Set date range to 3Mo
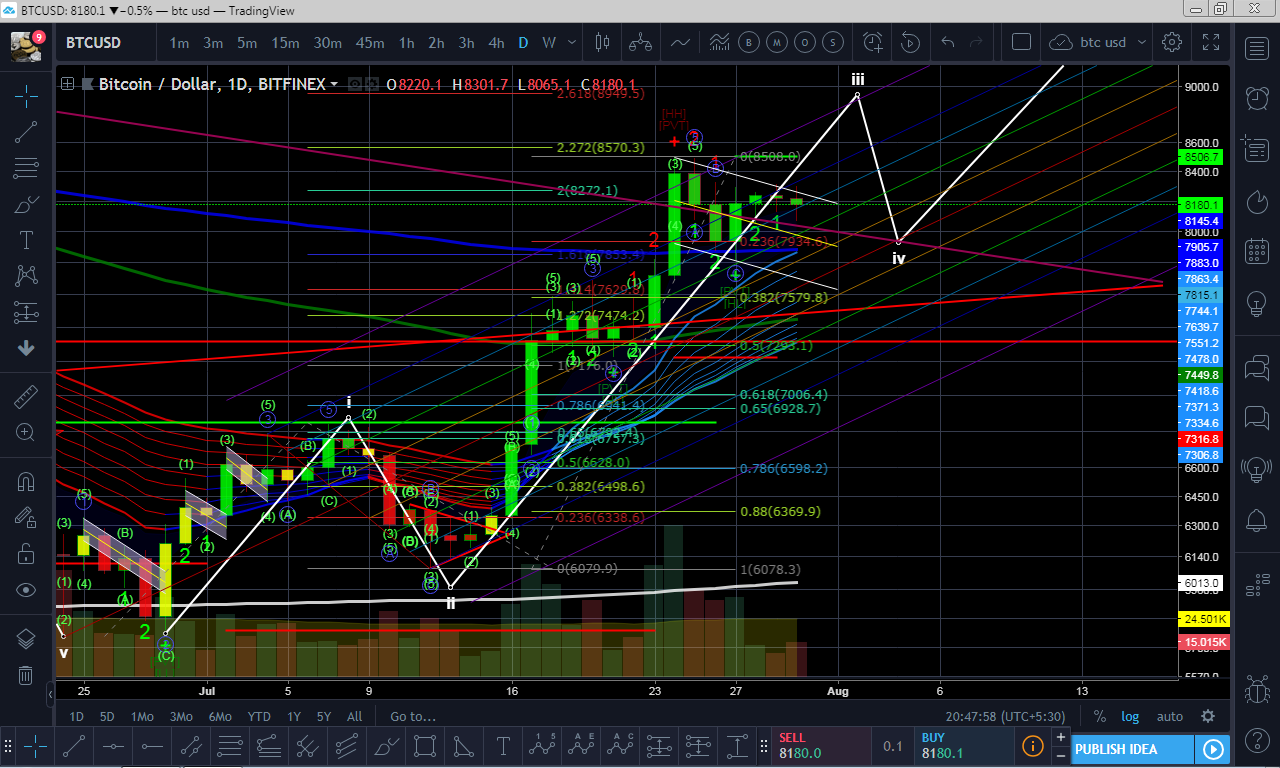This screenshot has width=1280, height=768. pos(181,716)
